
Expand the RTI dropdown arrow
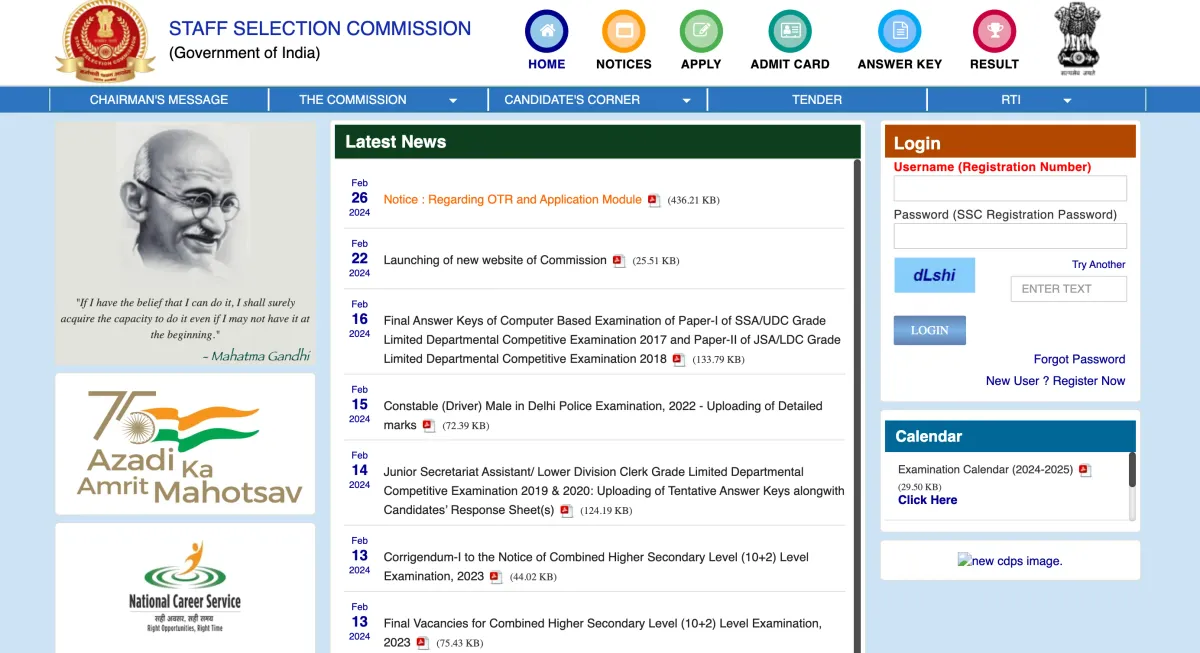click(1067, 101)
